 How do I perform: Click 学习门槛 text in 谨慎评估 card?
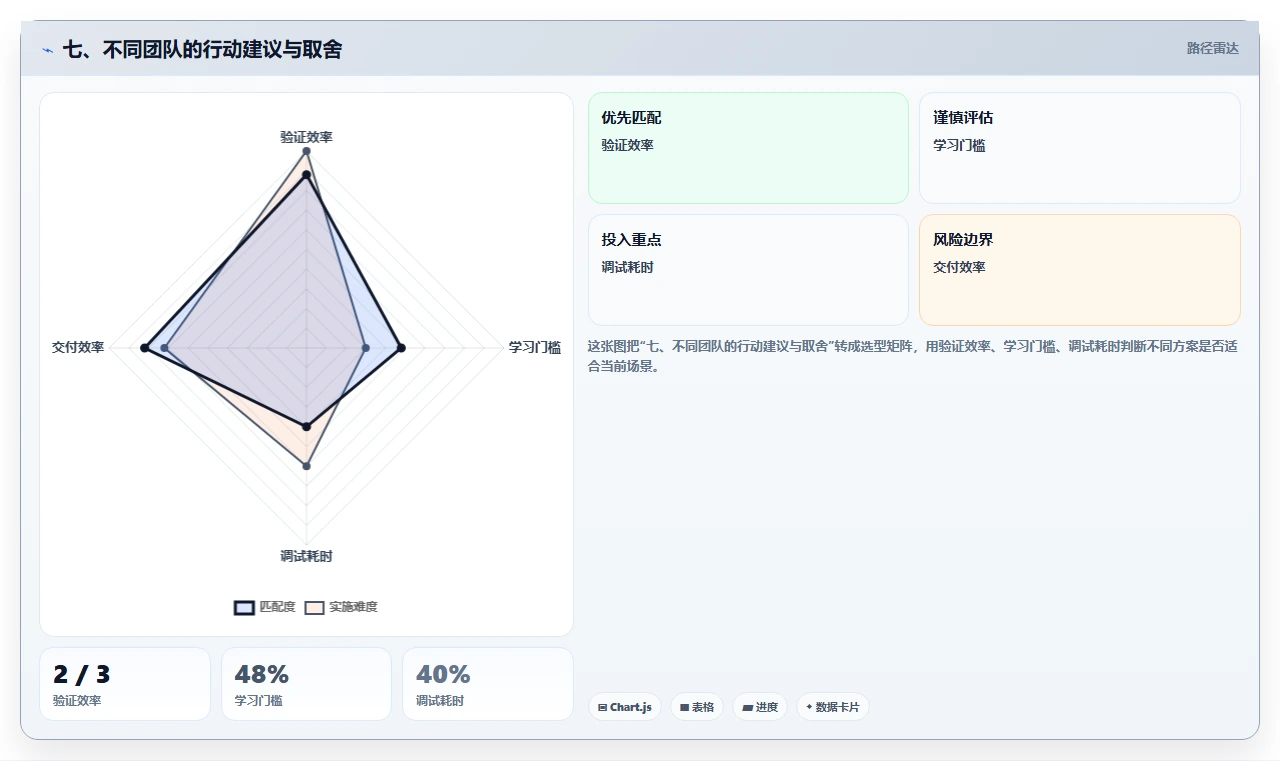959,145
